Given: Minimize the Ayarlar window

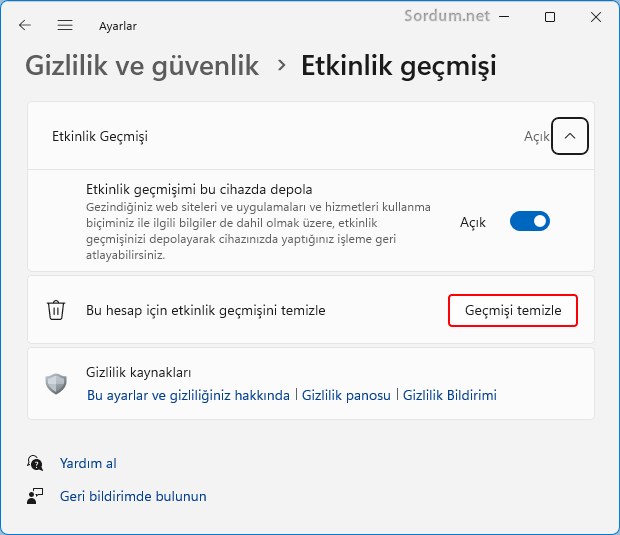Looking at the screenshot, I should point(504,17).
